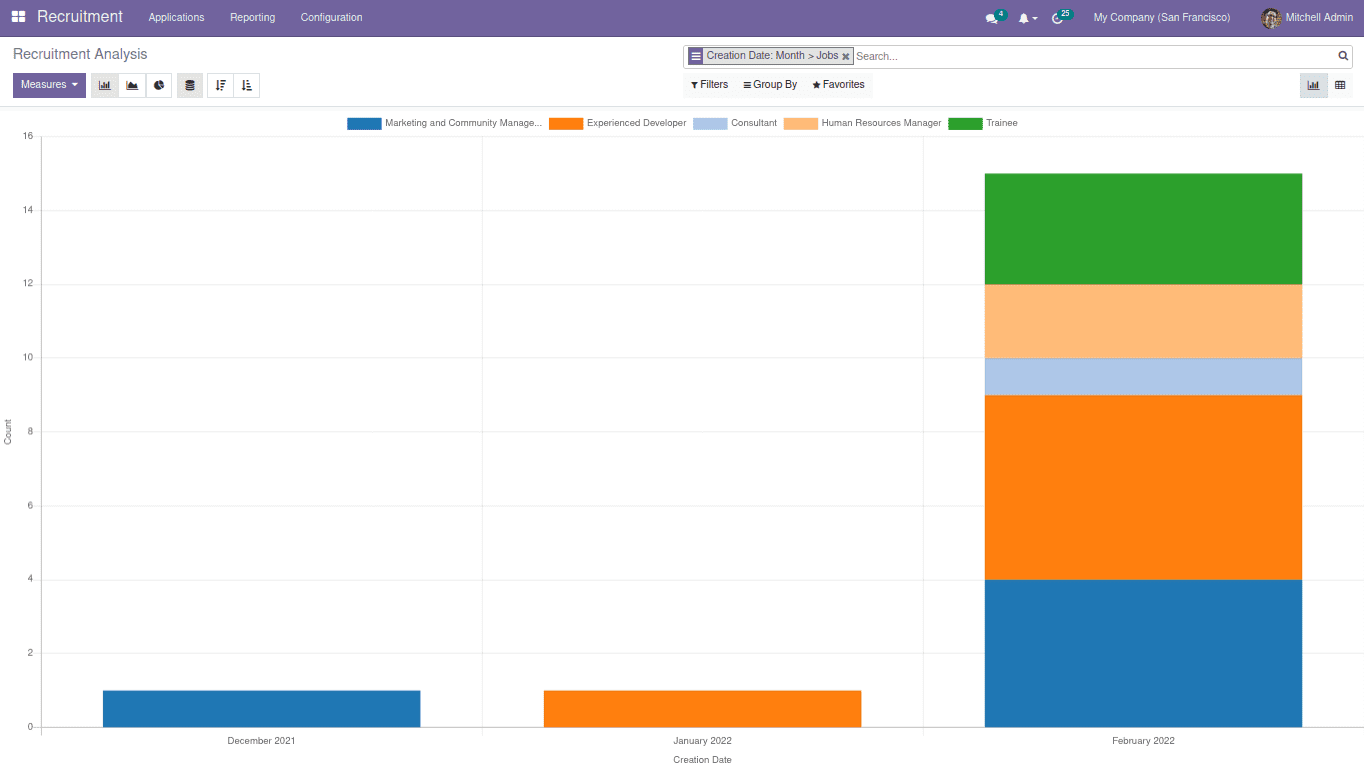
Task: Switch to the pivot table view
Action: [1340, 85]
